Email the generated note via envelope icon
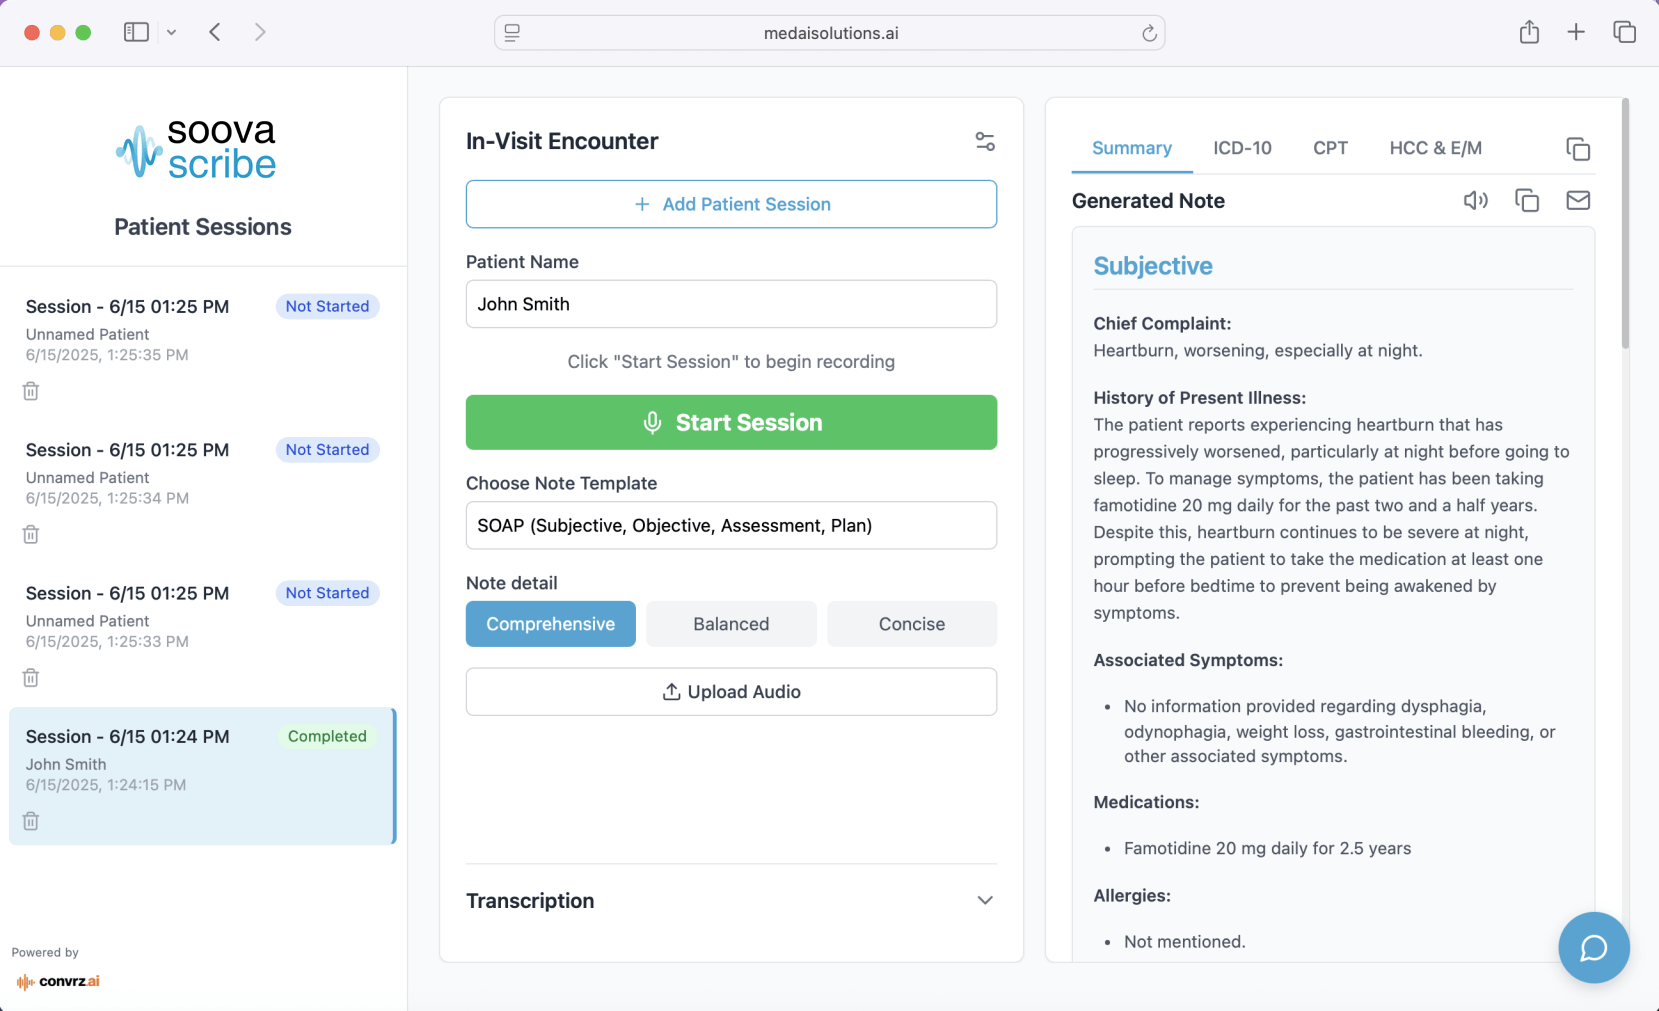 coord(1578,201)
